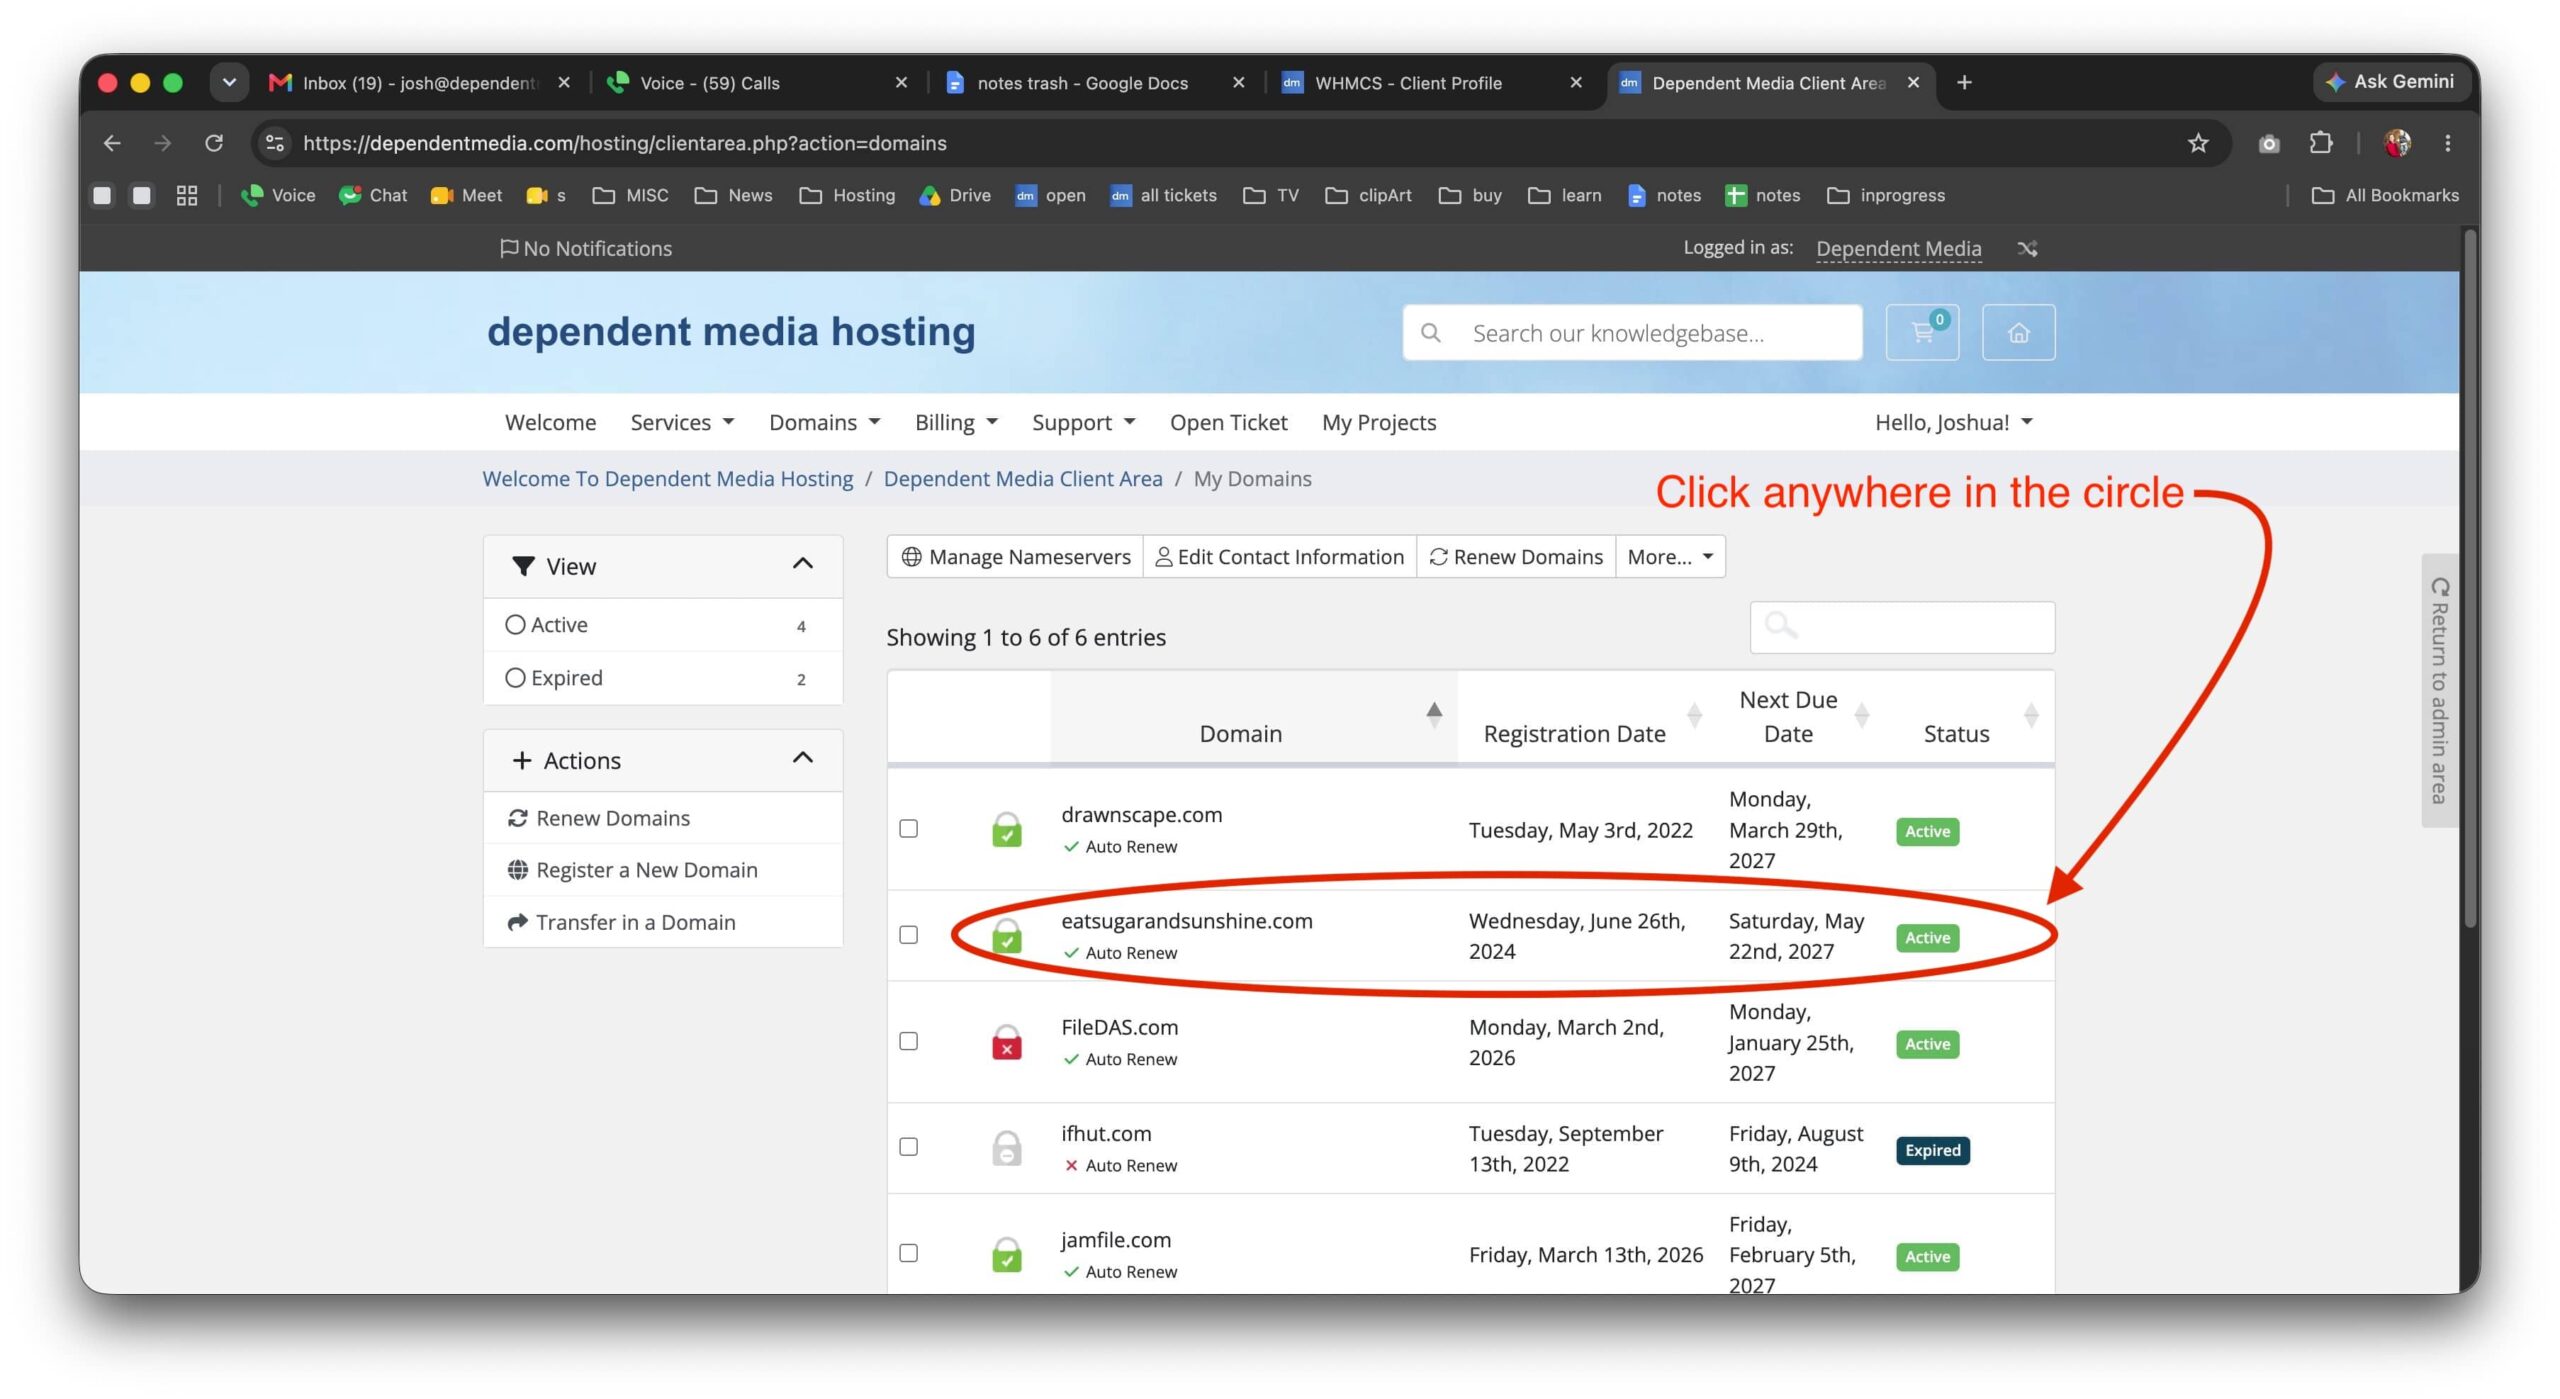Bookmark this page with the star icon
This screenshot has height=1399, width=2560.
[x=2197, y=143]
